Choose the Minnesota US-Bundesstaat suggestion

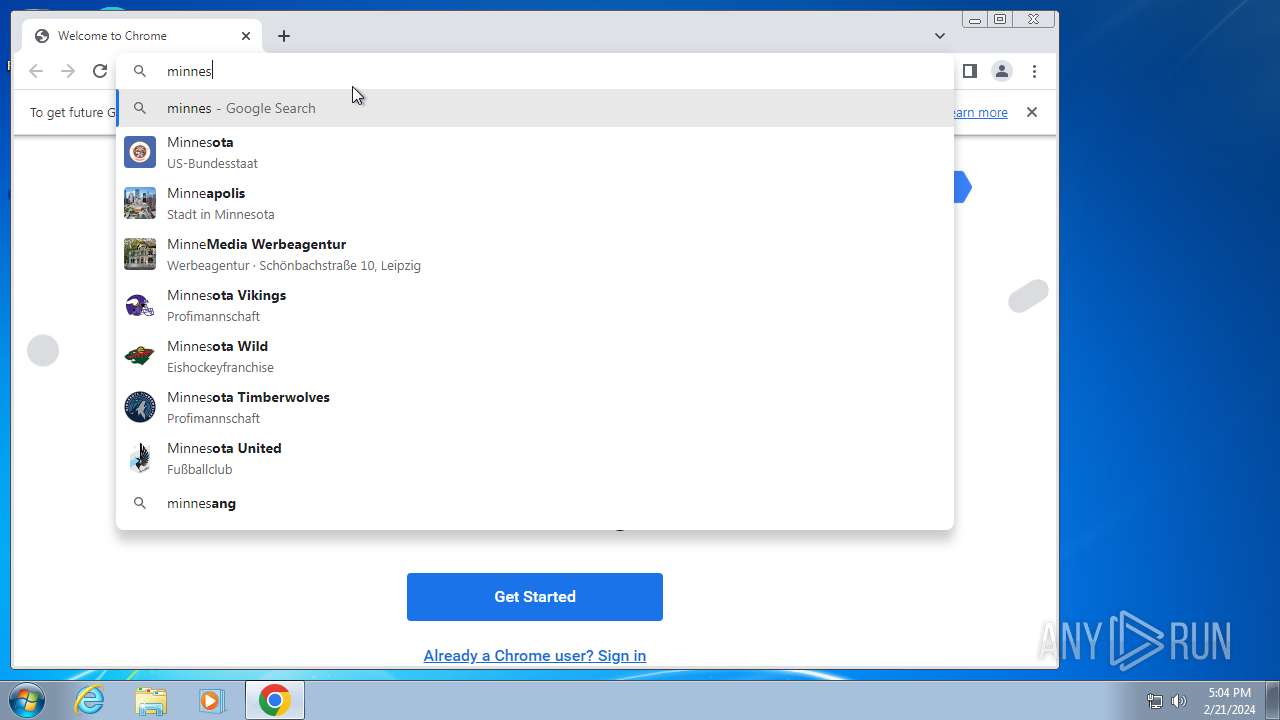click(x=535, y=152)
